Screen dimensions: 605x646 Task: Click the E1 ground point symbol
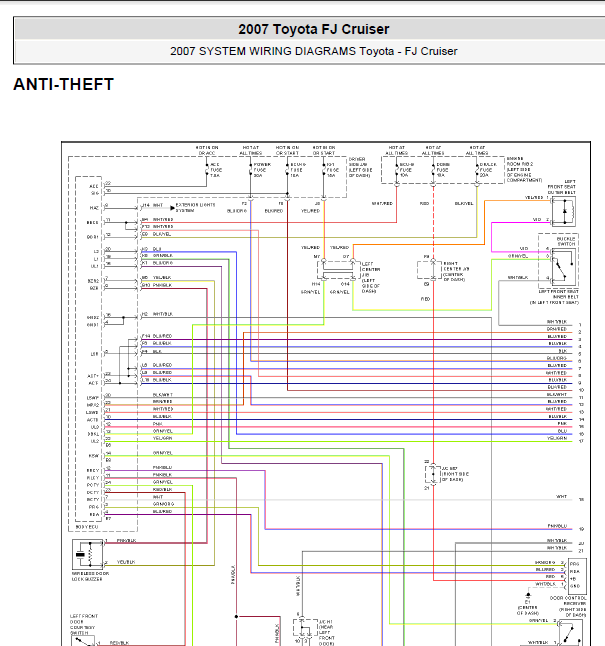pos(528,595)
